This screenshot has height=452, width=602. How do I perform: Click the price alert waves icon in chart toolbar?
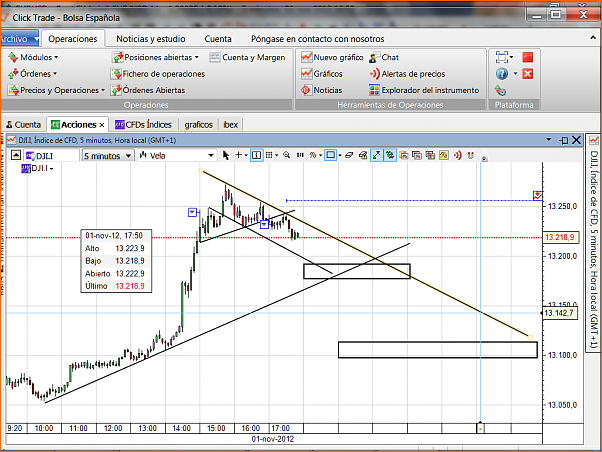click(457, 155)
